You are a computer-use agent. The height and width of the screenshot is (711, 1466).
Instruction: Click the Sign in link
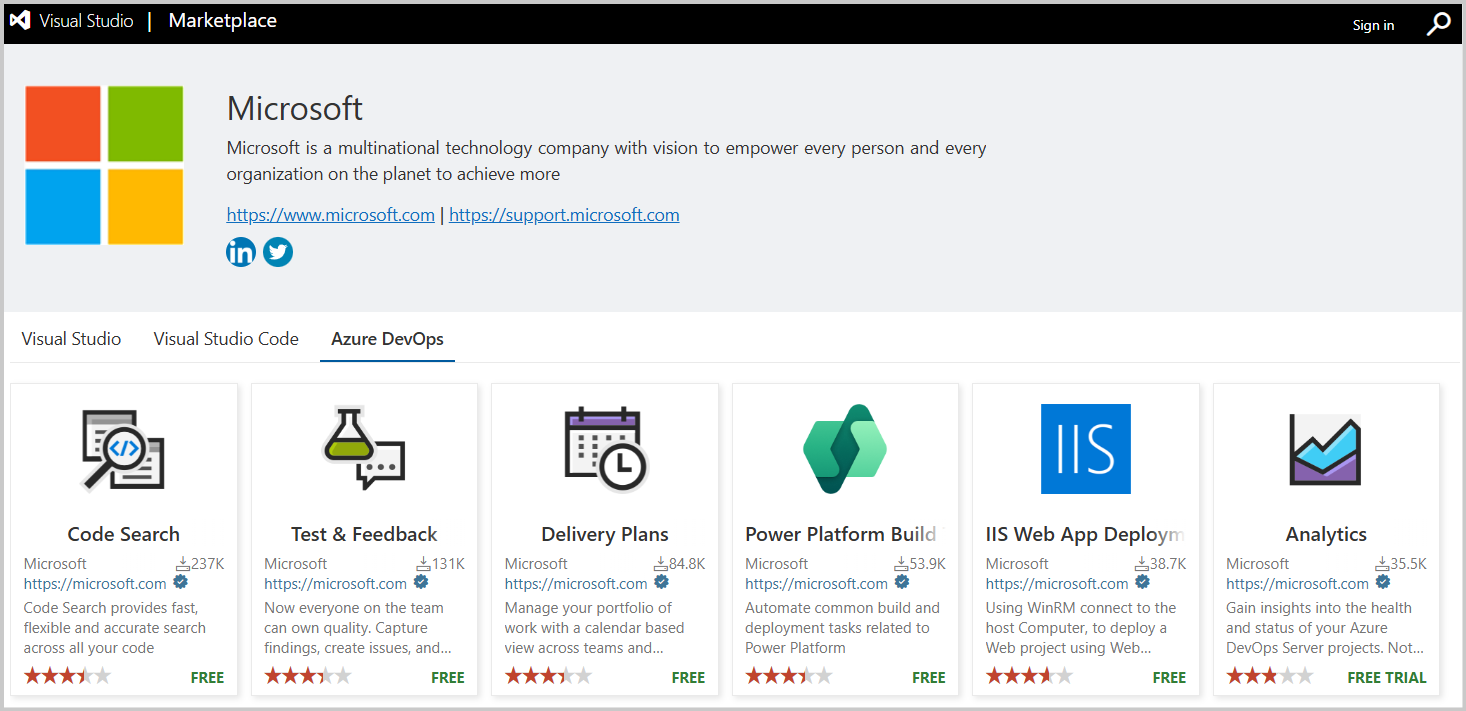(x=1373, y=25)
